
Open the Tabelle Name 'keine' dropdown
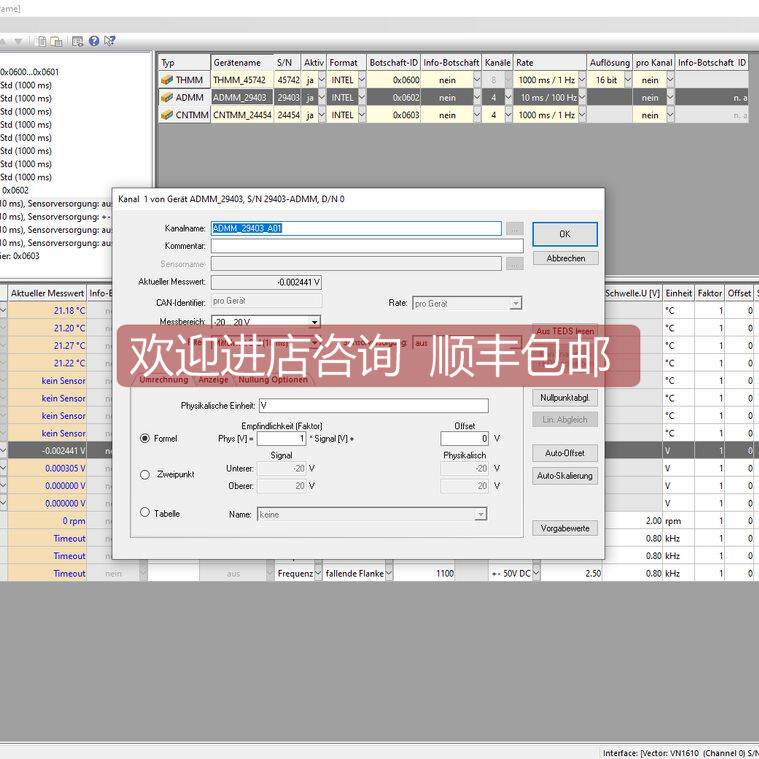pos(481,514)
